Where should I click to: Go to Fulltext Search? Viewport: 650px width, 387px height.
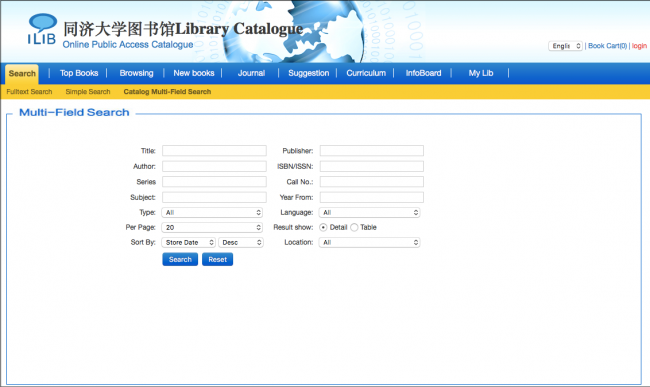(29, 92)
